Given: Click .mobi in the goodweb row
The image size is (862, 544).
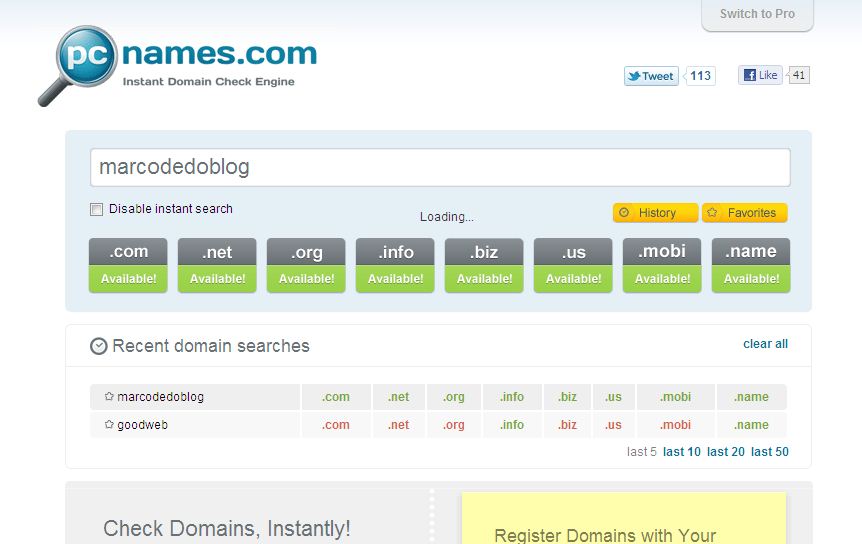Looking at the screenshot, I should click(x=676, y=425).
